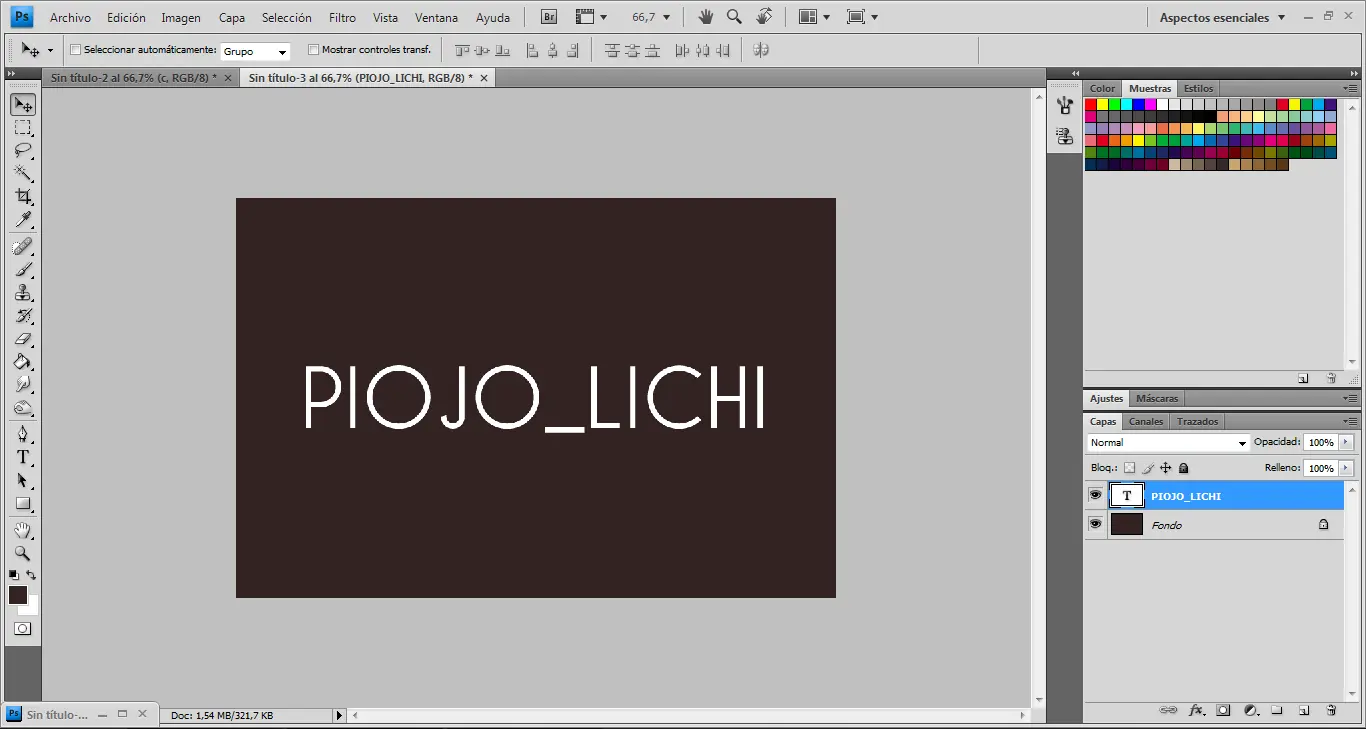Click the PIOJO_LICHI text layer thumbnail
The image size is (1366, 729).
point(1127,494)
